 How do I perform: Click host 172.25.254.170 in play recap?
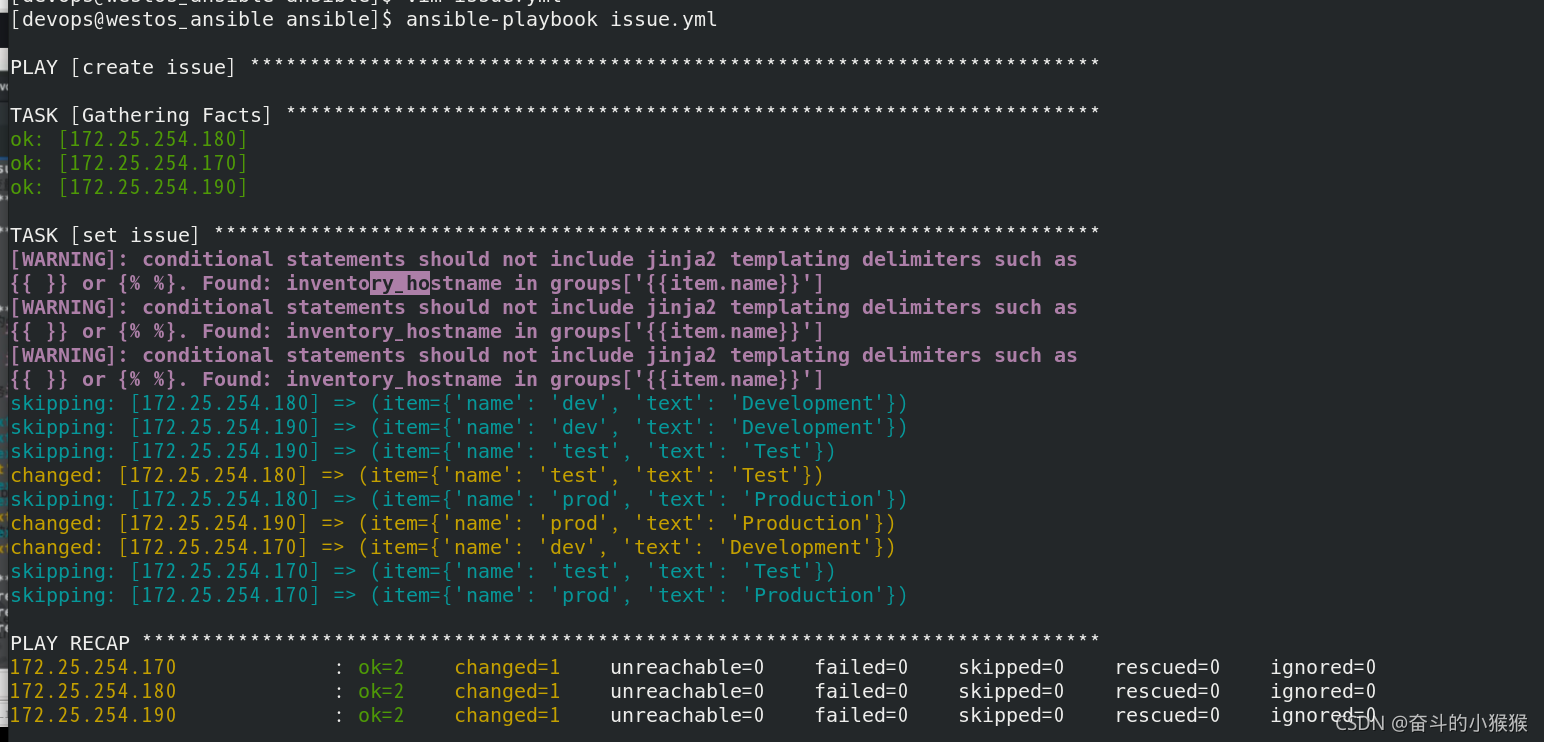(93, 668)
